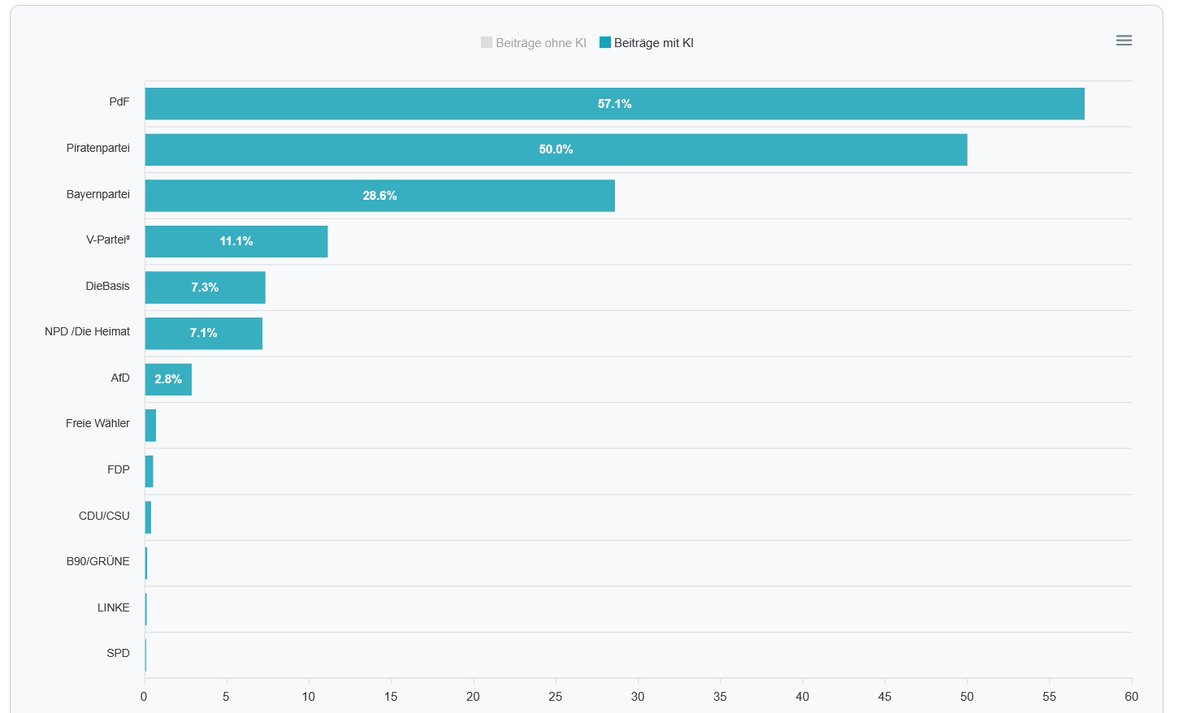The width and height of the screenshot is (1200, 713).
Task: Click the 'V-Partei³' axis label
Action: pos(108,240)
